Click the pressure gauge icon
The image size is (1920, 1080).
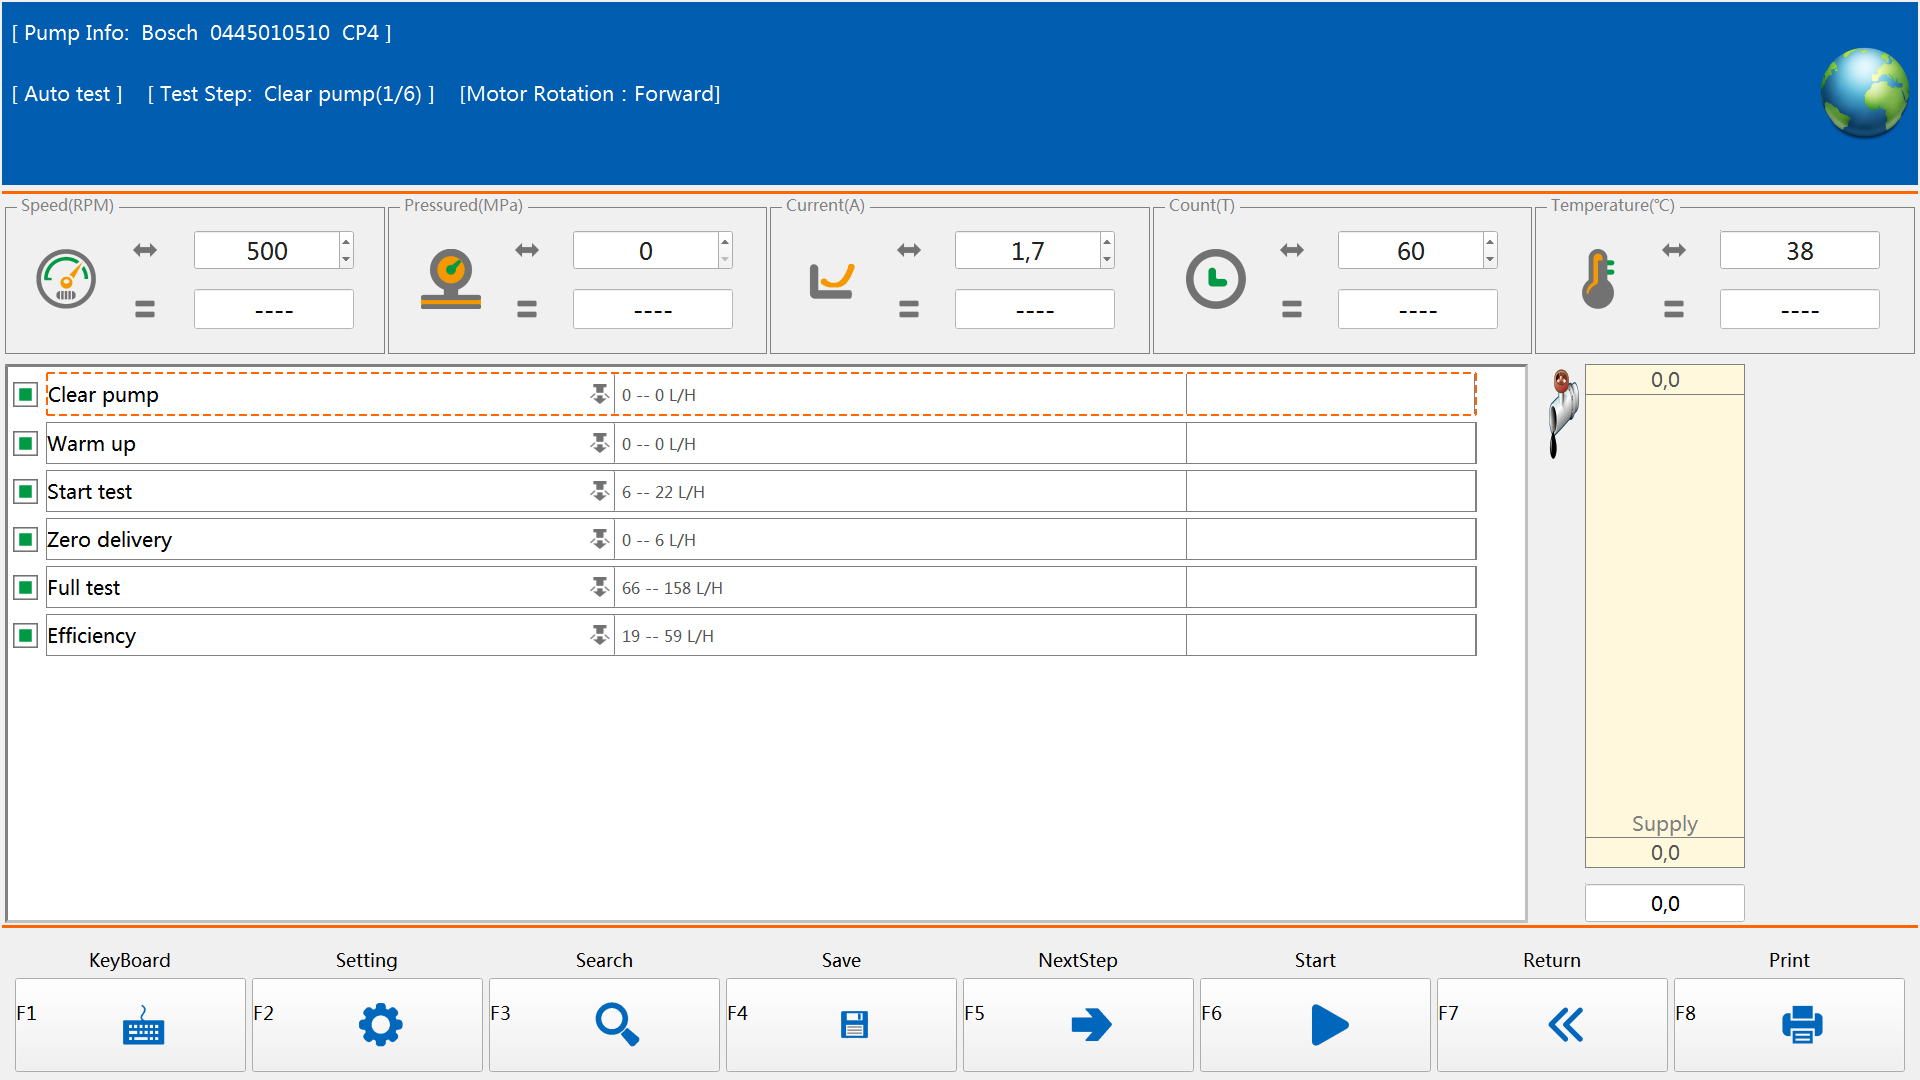[x=451, y=279]
